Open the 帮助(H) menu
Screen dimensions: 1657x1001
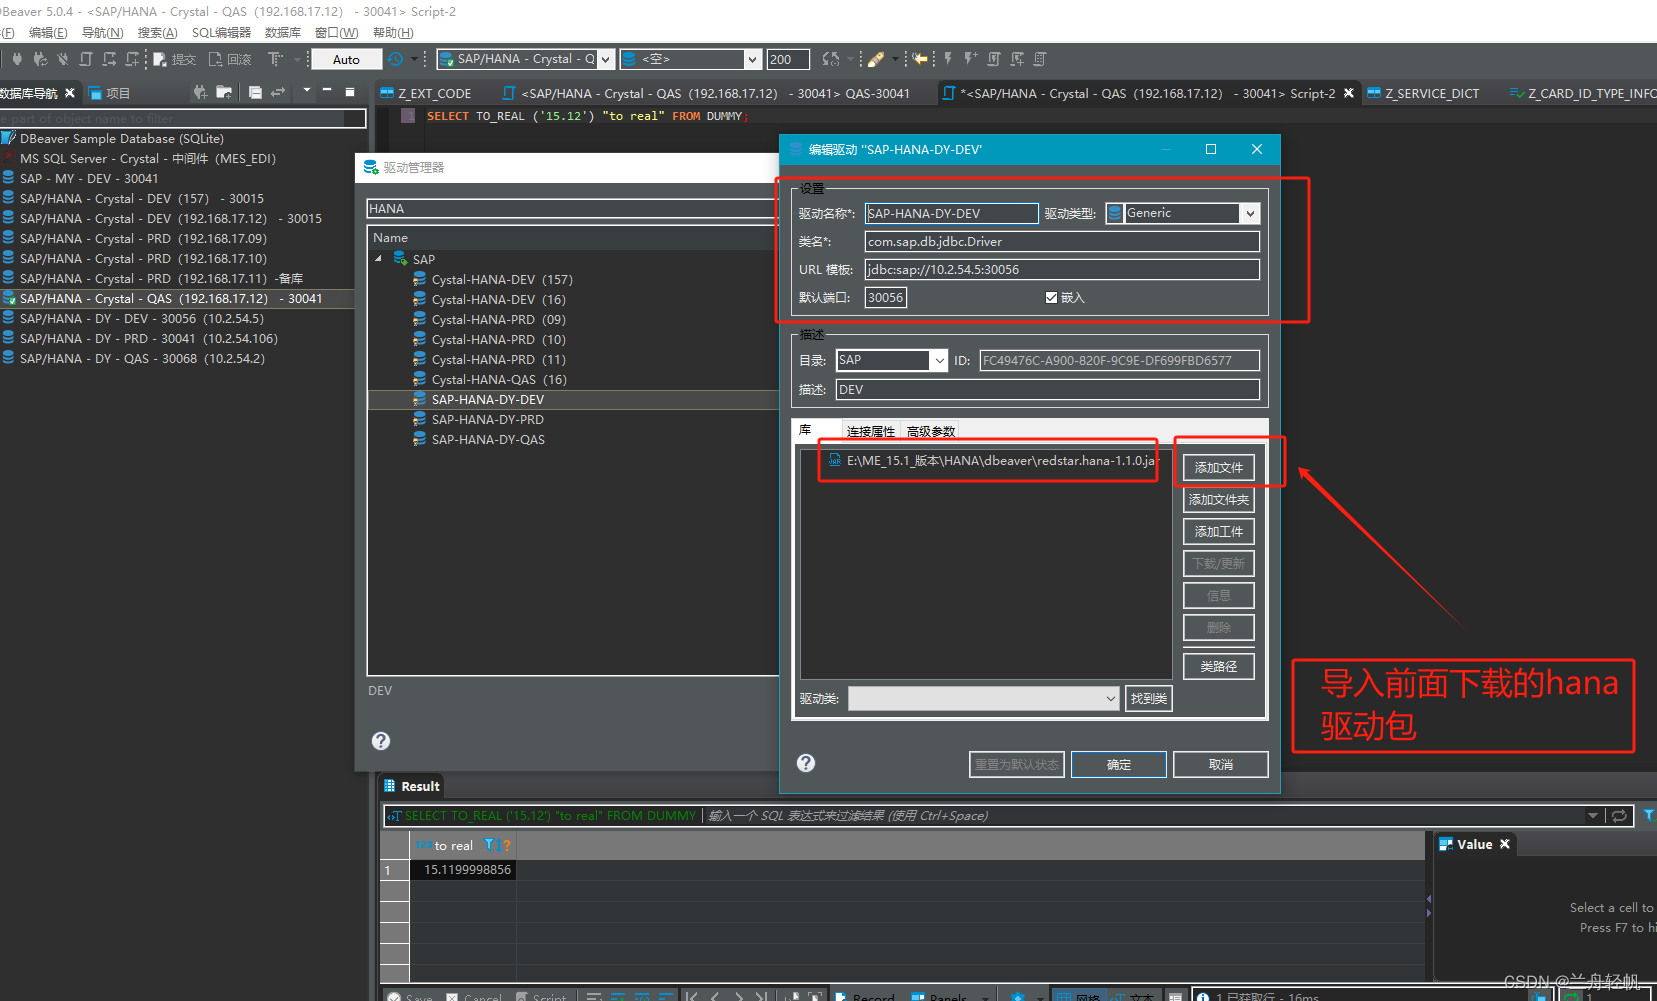393,33
